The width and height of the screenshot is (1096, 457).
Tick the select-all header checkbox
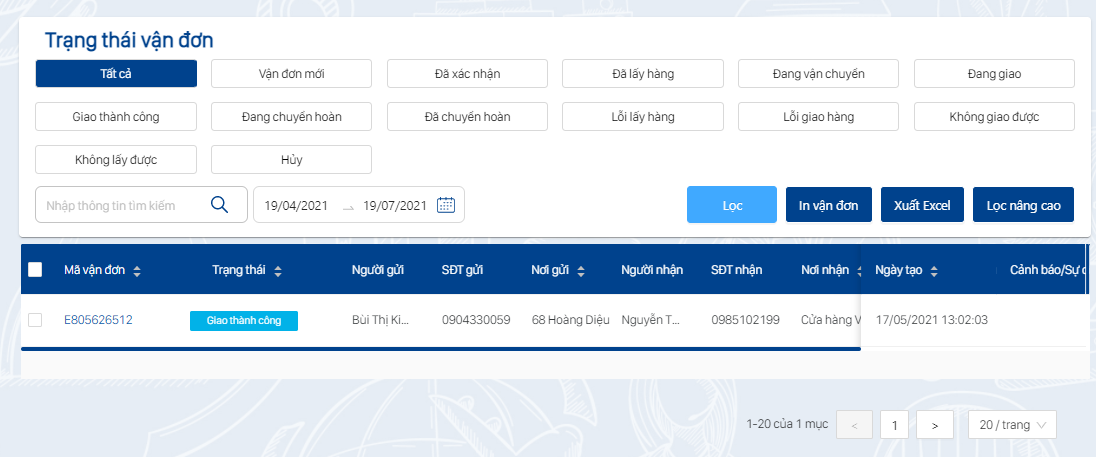[35, 270]
